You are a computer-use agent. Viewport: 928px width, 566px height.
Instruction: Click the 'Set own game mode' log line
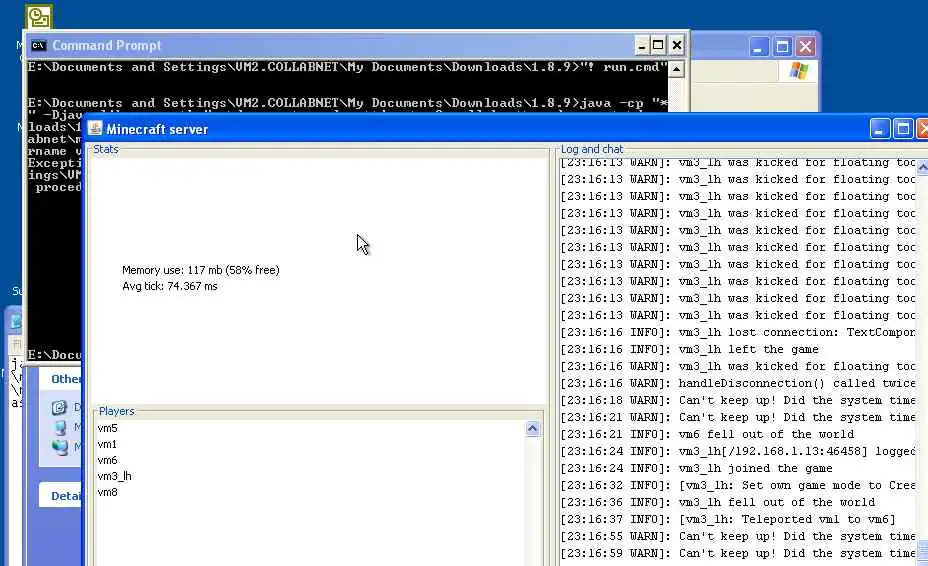pyautogui.click(x=738, y=485)
